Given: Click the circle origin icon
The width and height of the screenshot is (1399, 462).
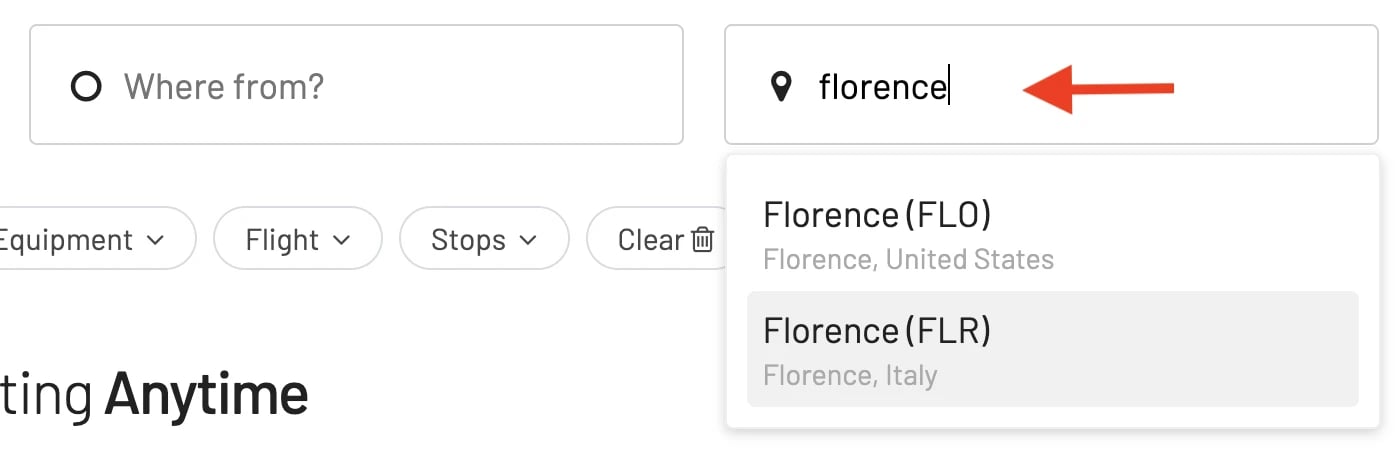Looking at the screenshot, I should tap(87, 87).
